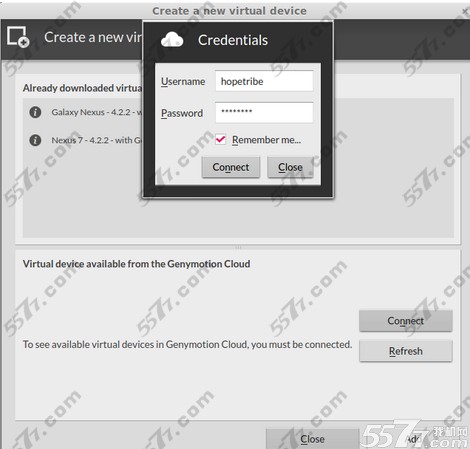This screenshot has height=449, width=470.
Task: Click Connect in the Genymotion Cloud panel
Action: 406,321
